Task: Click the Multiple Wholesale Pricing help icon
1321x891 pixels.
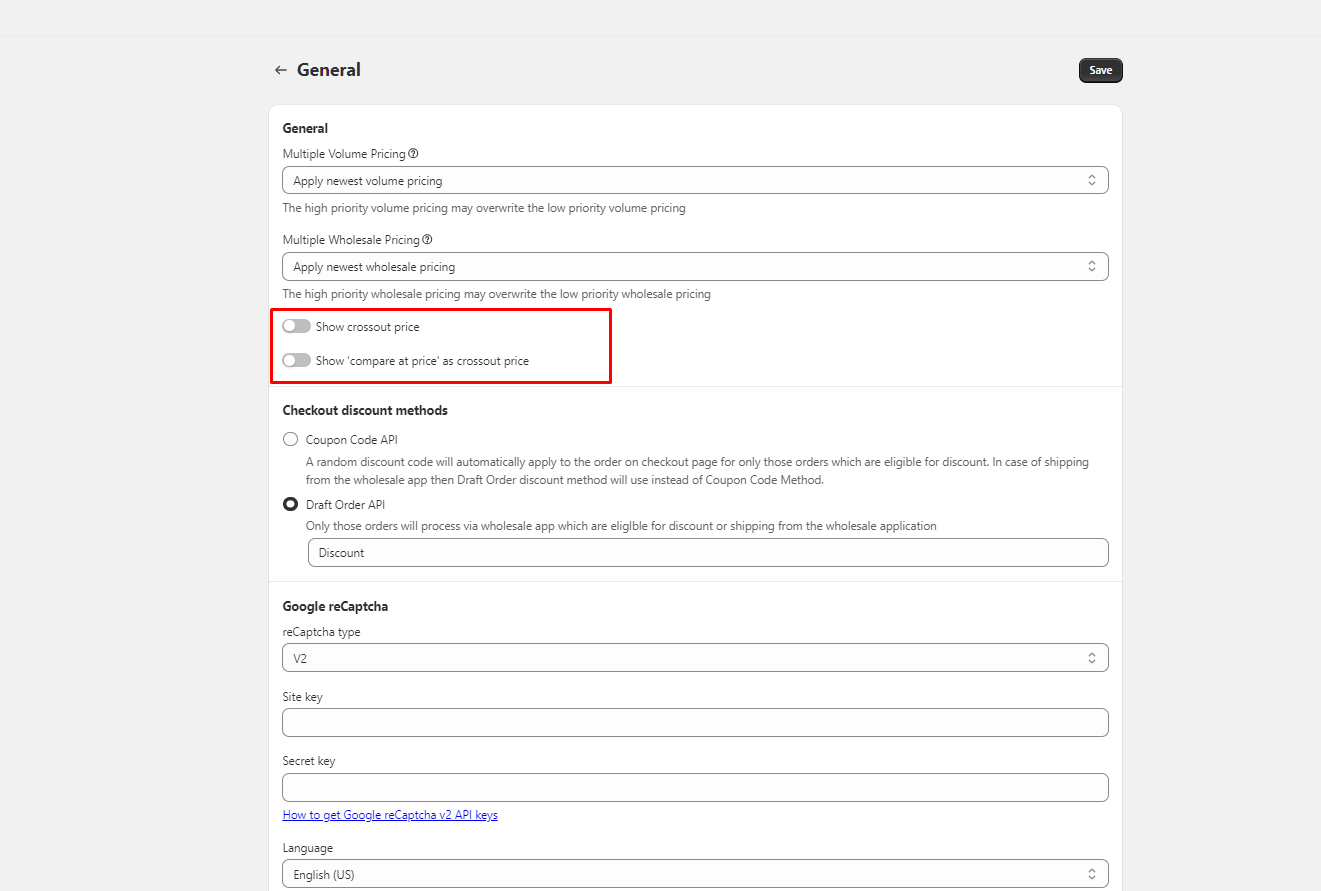Action: coord(427,240)
